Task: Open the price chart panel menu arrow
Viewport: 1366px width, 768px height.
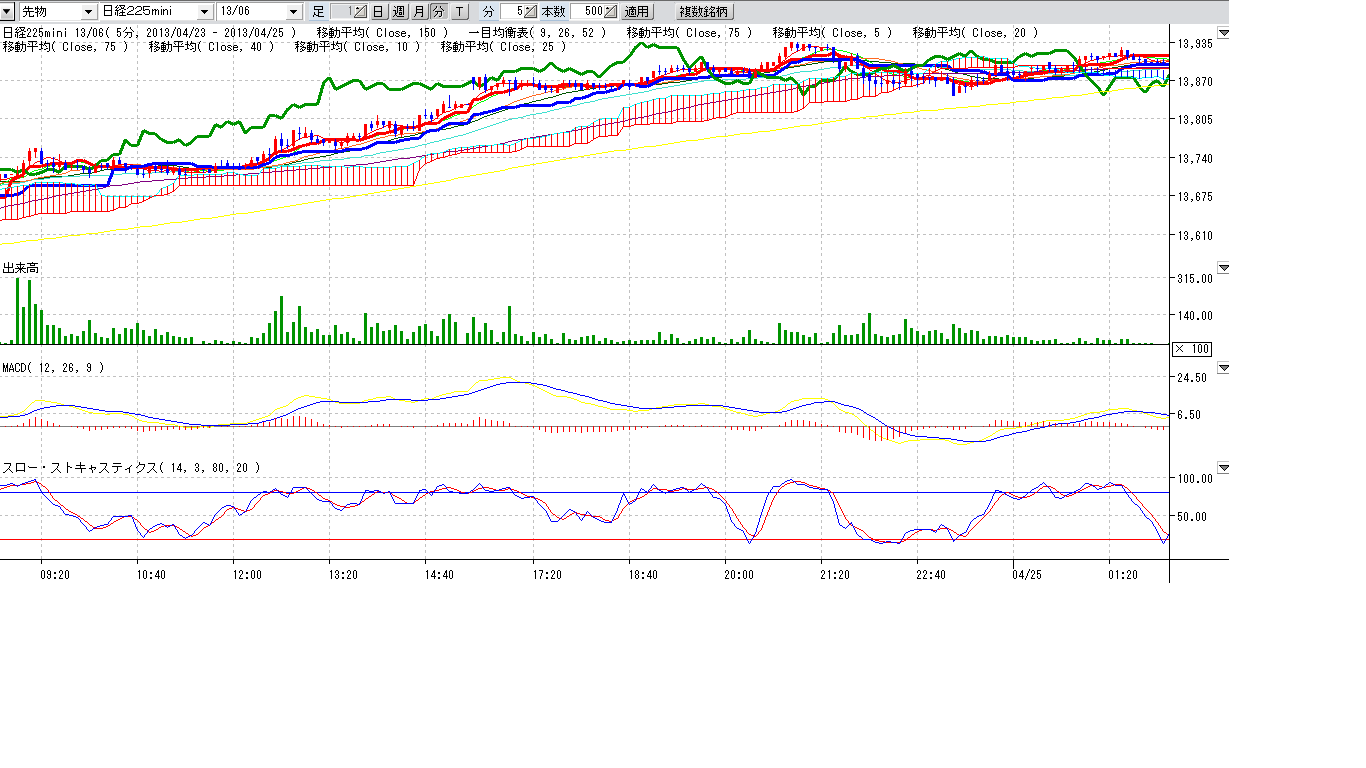Action: tap(1224, 33)
